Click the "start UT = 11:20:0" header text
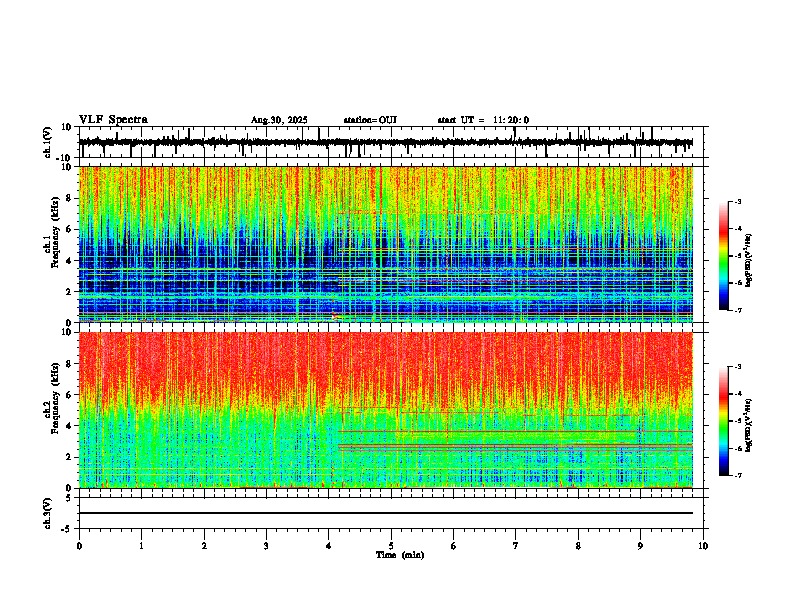This screenshot has width=792, height=612. [483, 120]
